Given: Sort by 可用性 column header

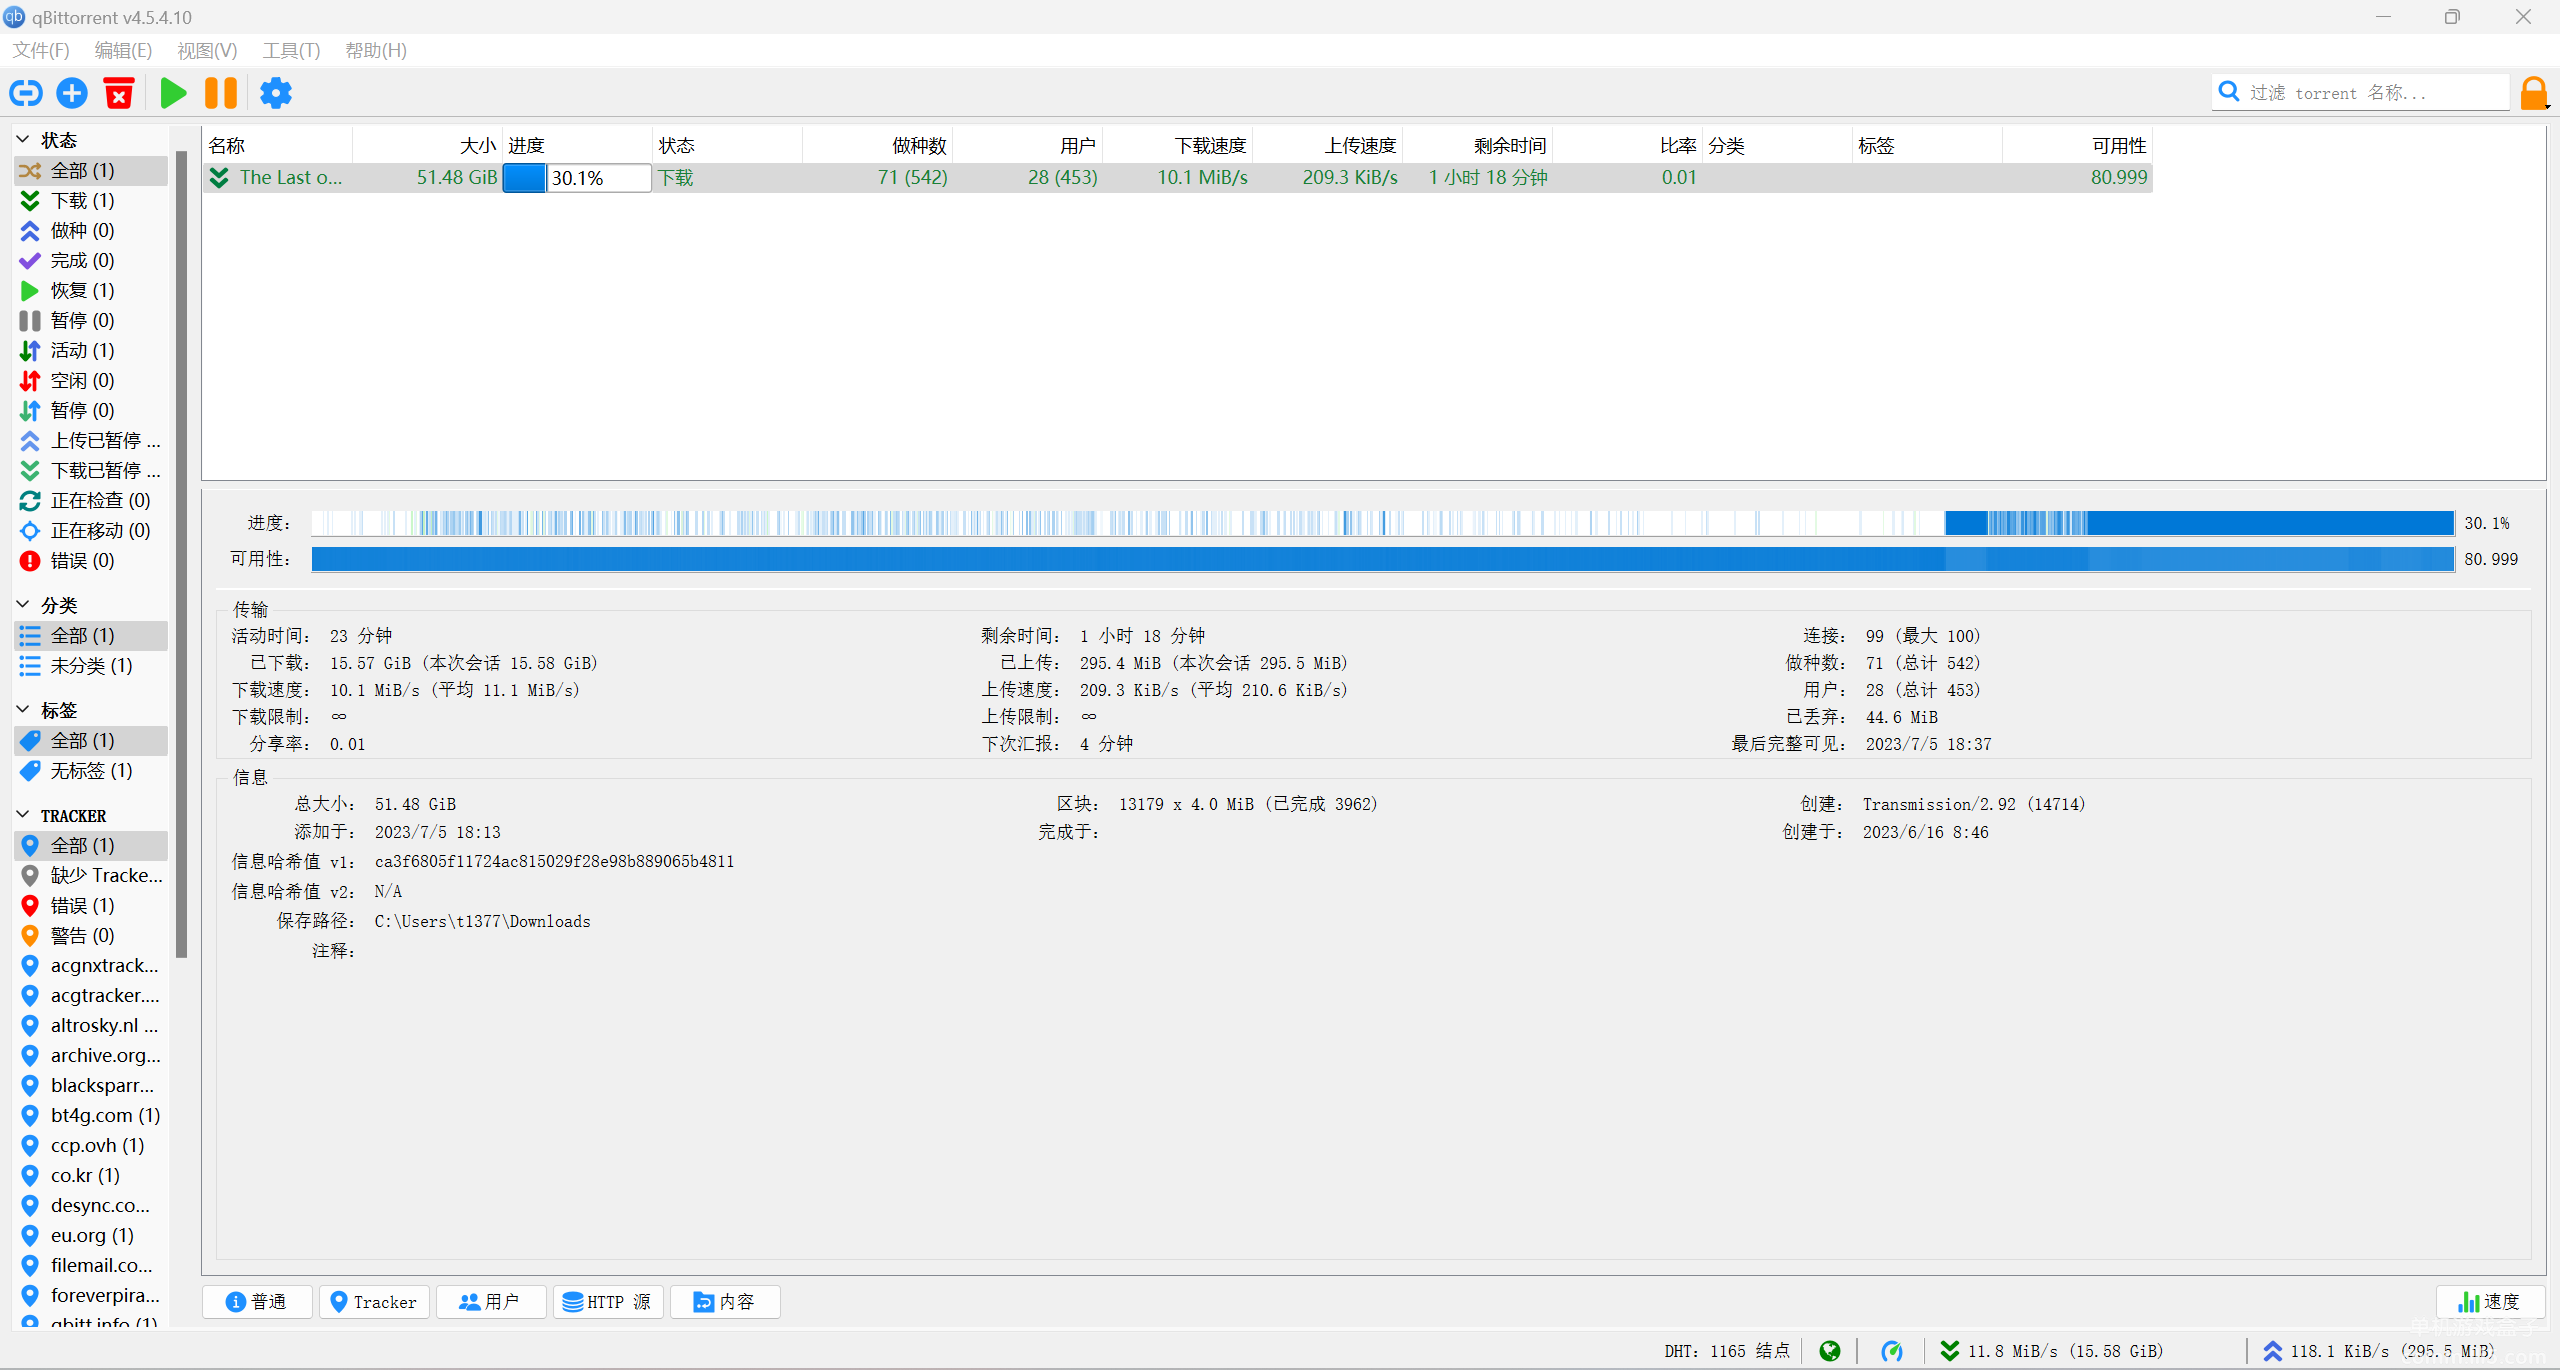Looking at the screenshot, I should pyautogui.click(x=2077, y=145).
